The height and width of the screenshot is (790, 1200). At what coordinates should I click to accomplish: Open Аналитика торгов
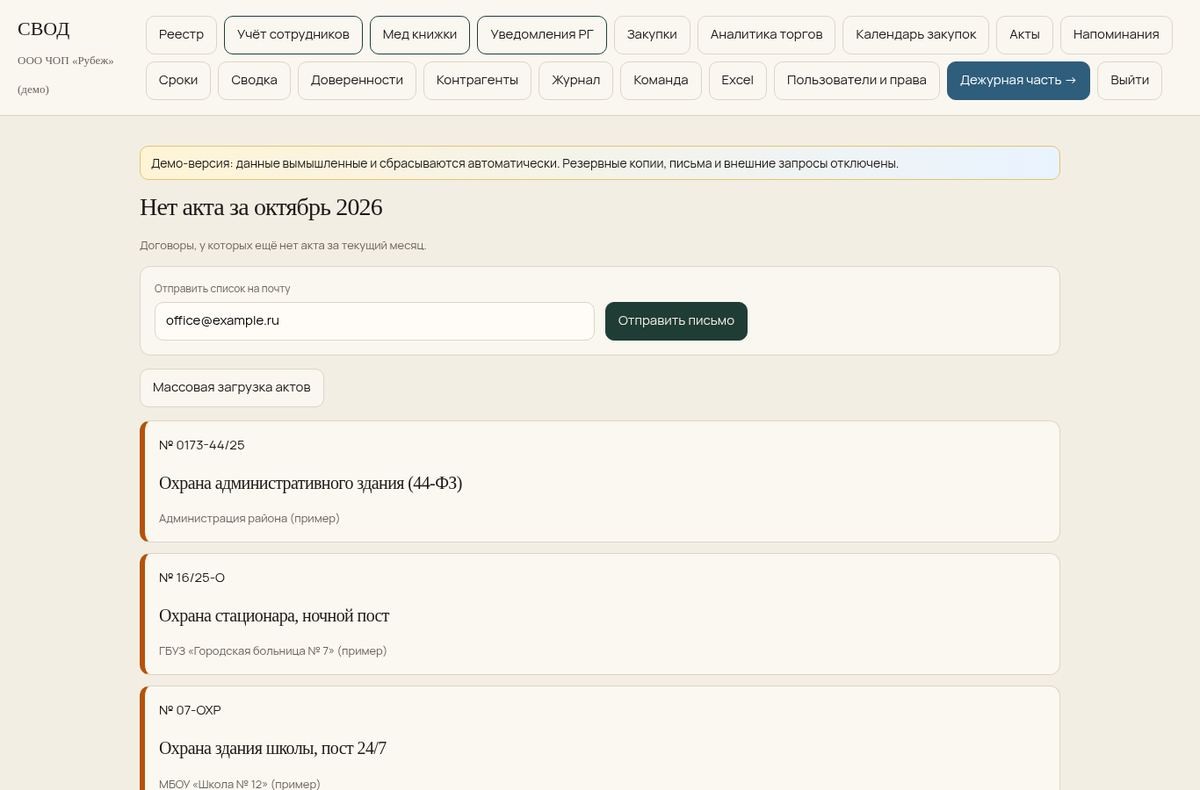[766, 35]
